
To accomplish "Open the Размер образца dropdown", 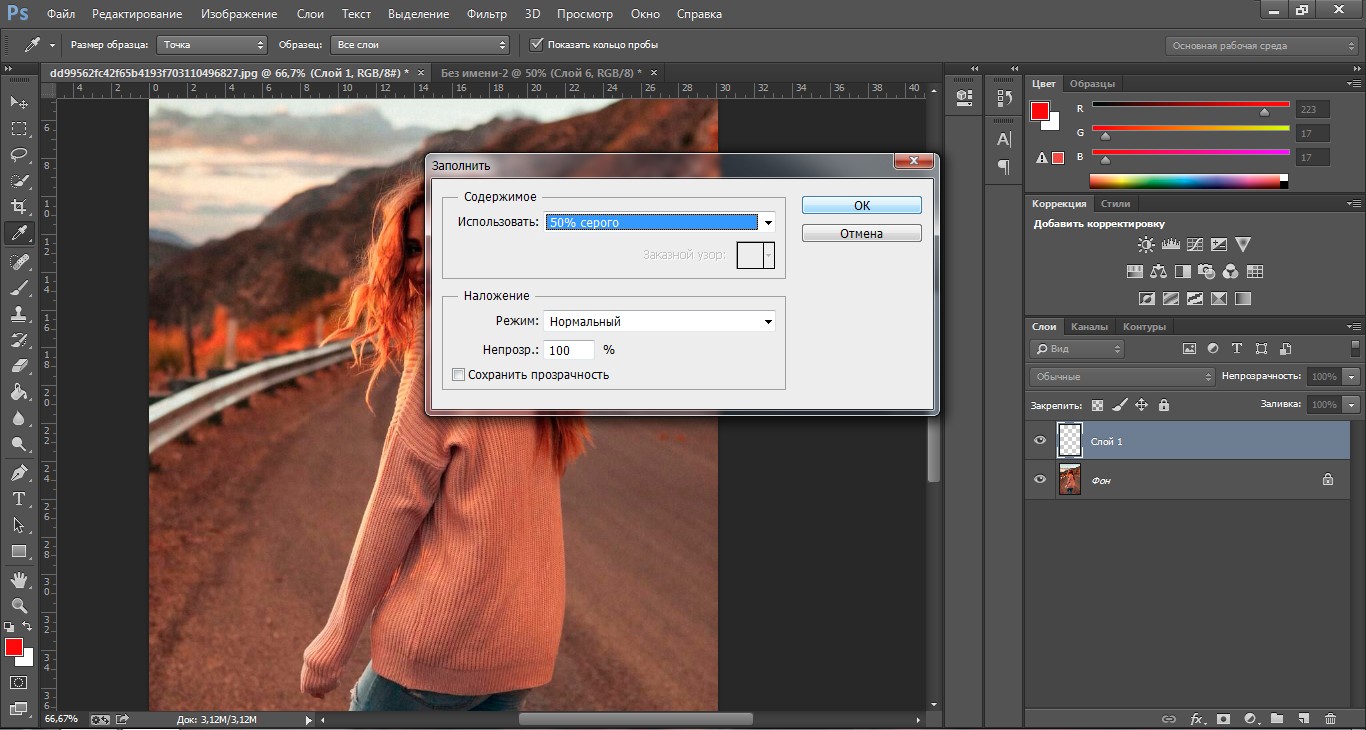I will pyautogui.click(x=212, y=45).
